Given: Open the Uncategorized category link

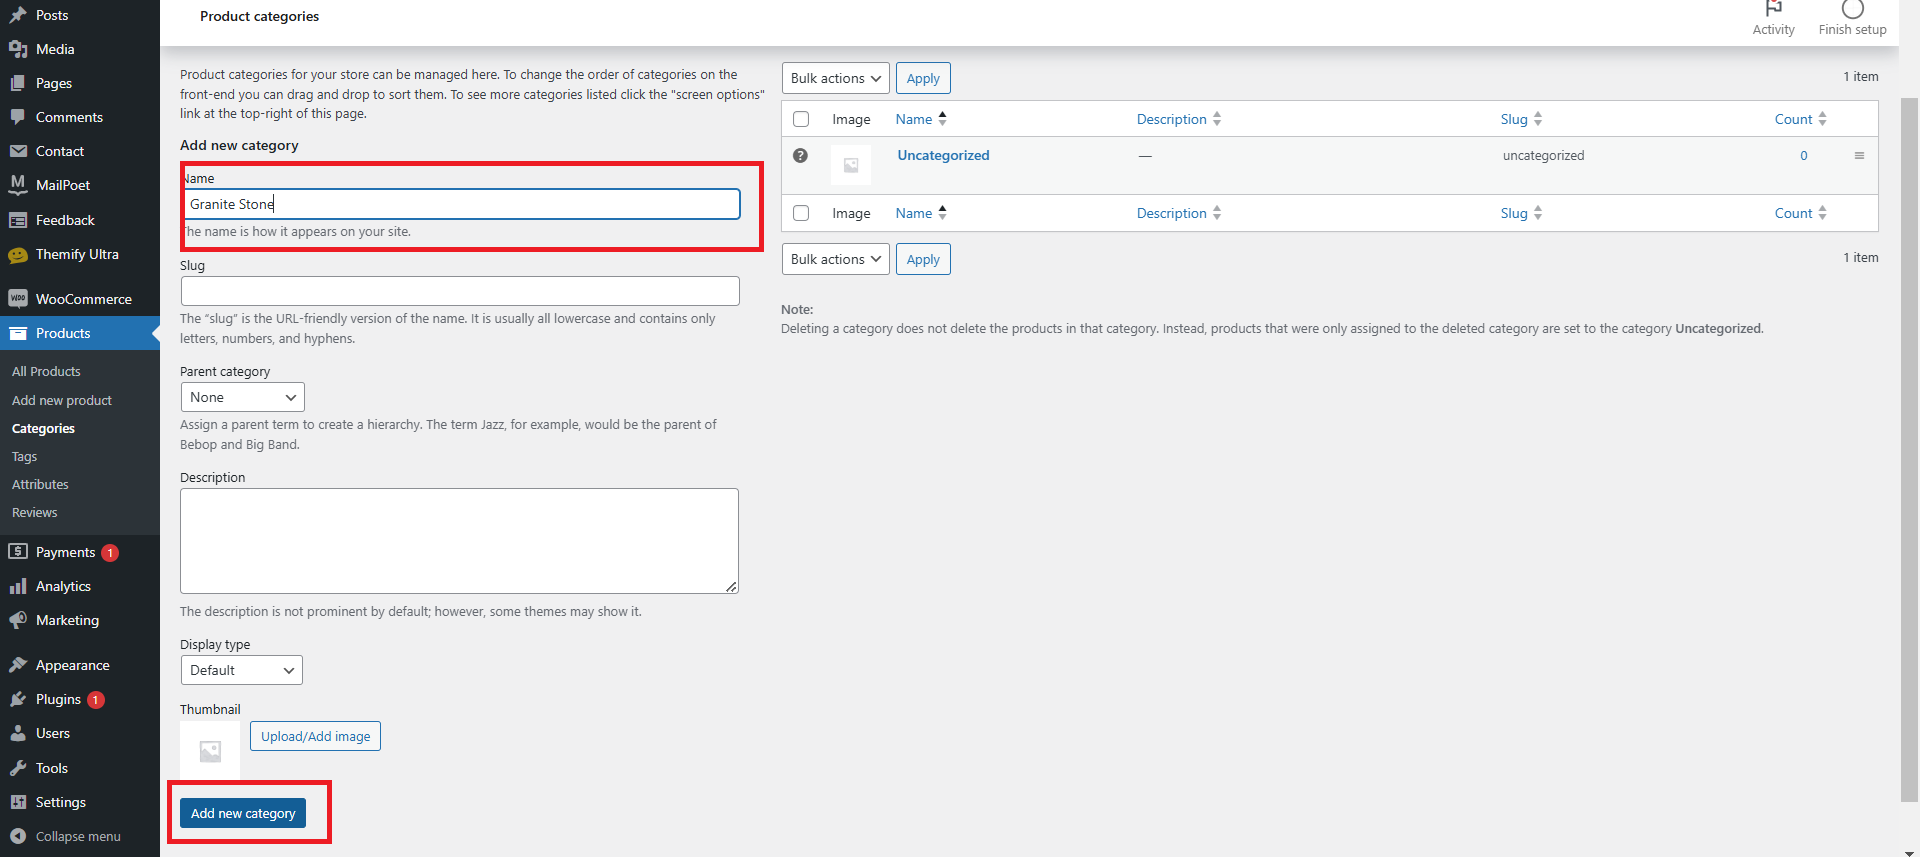Looking at the screenshot, I should point(943,155).
